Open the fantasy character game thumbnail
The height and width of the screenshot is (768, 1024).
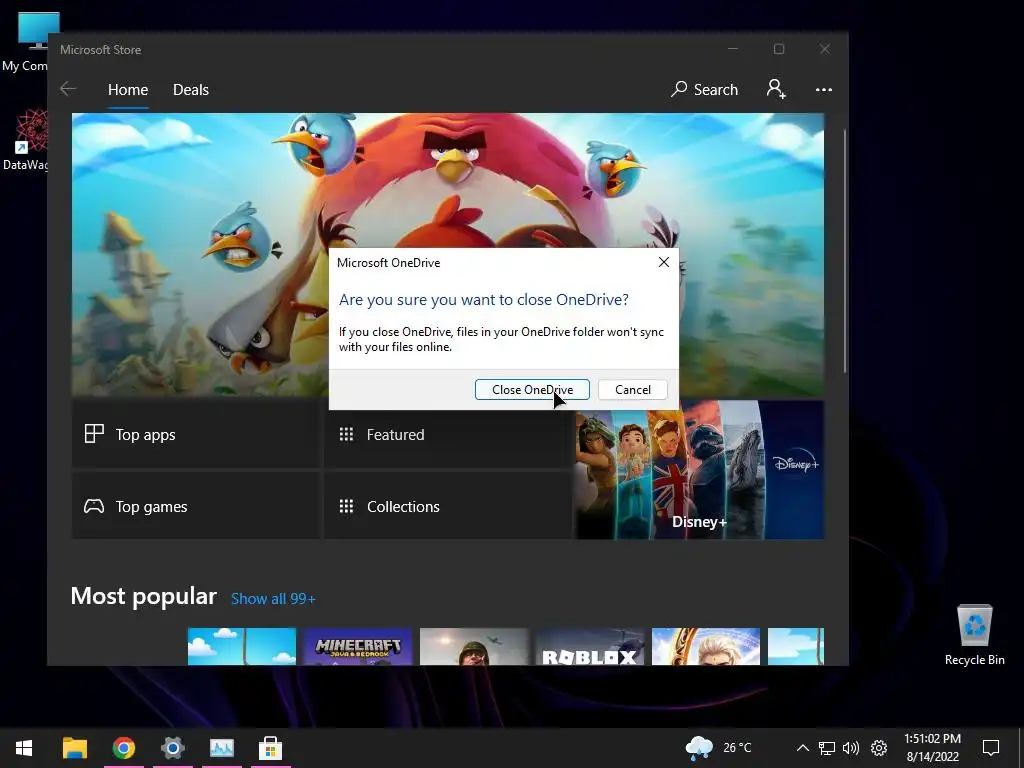pyautogui.click(x=706, y=647)
